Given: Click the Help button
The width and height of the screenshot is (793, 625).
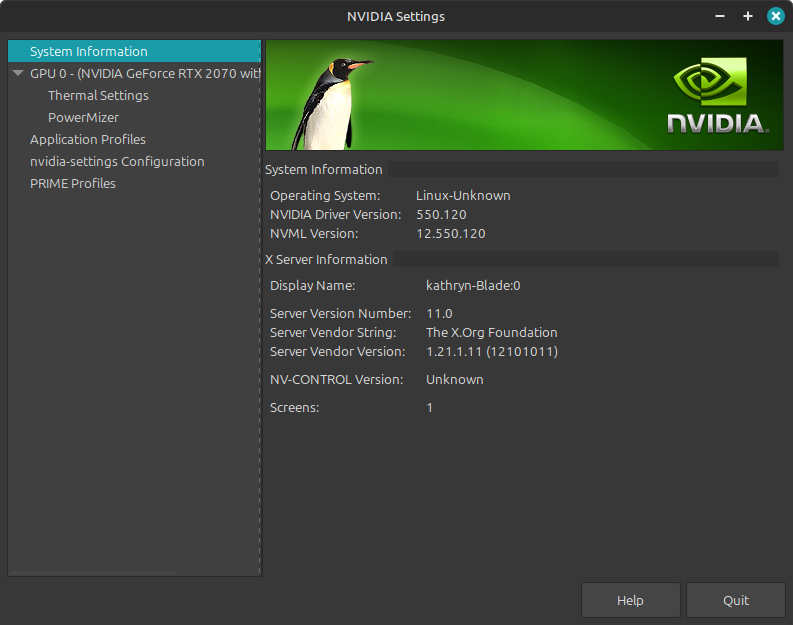Looking at the screenshot, I should pos(630,600).
